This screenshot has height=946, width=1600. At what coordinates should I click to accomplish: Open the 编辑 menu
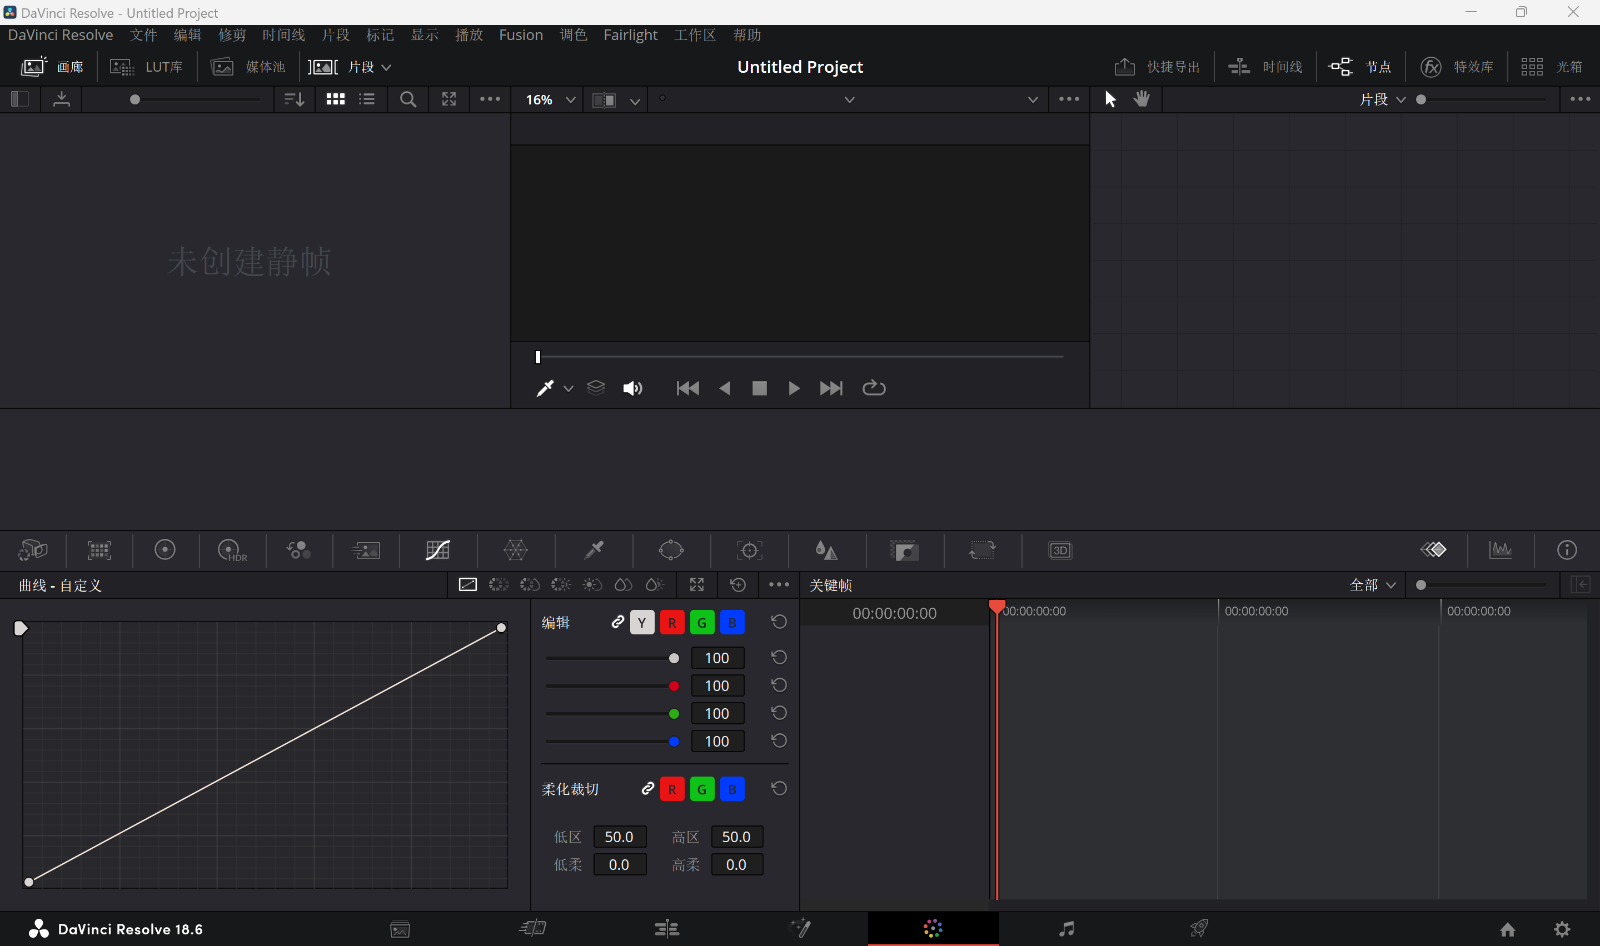click(x=187, y=35)
